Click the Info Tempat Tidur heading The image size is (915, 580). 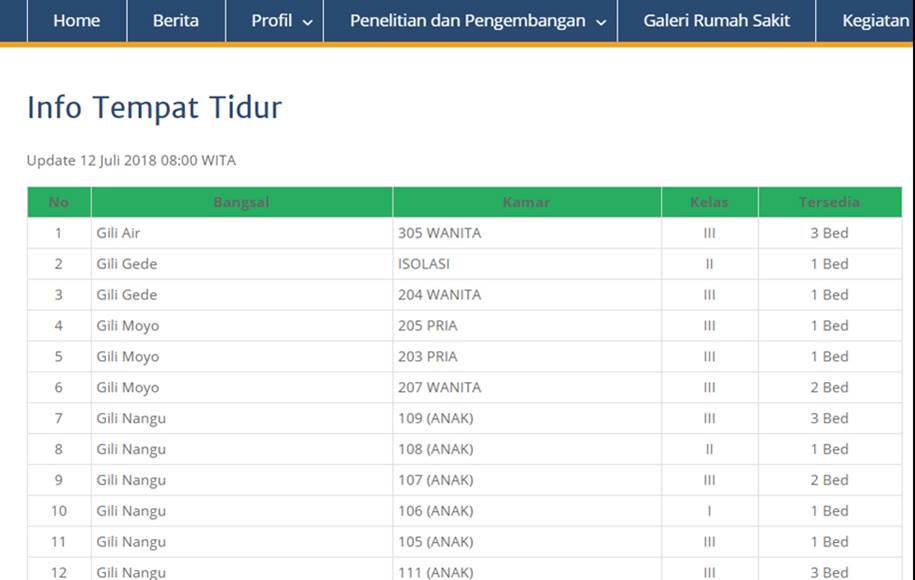[x=154, y=107]
